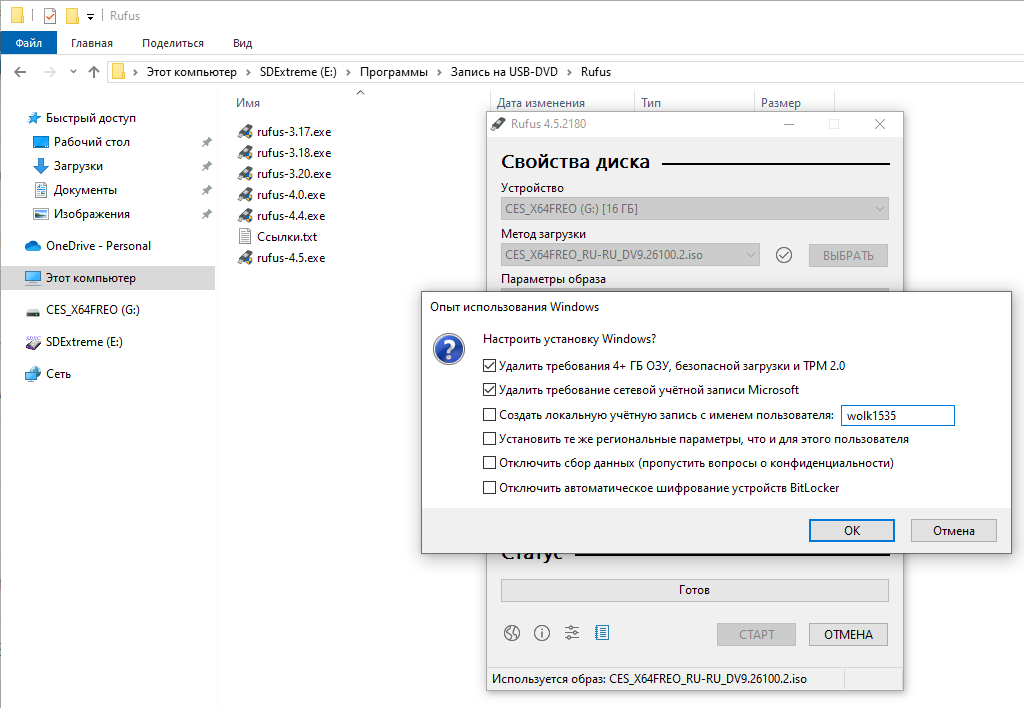
Task: Click the rufus-4.0.exe file icon
Action: (x=245, y=195)
